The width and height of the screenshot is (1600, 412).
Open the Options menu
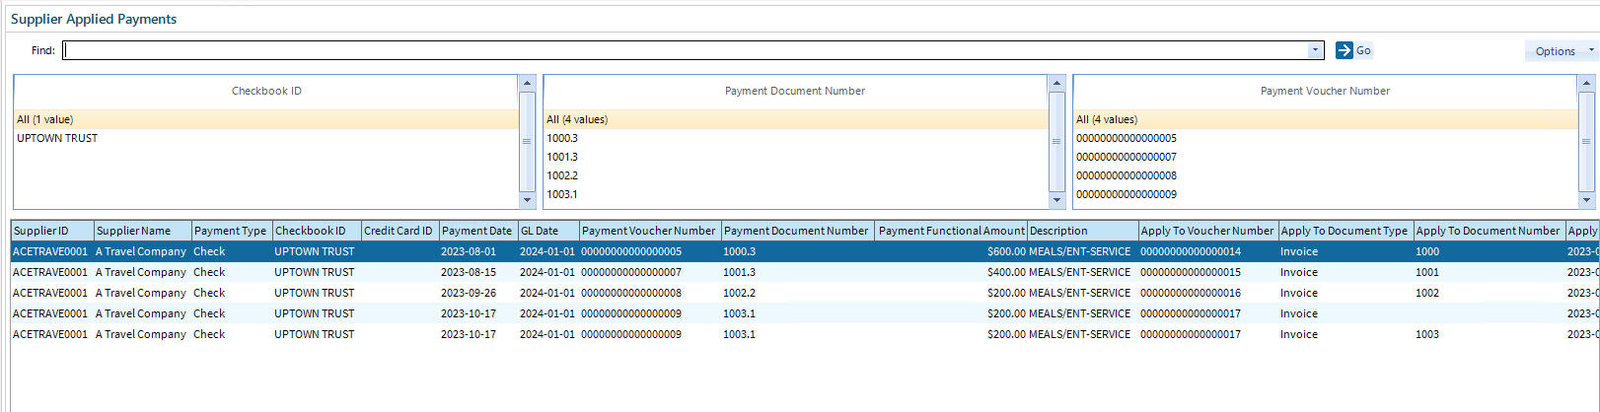pos(1561,51)
